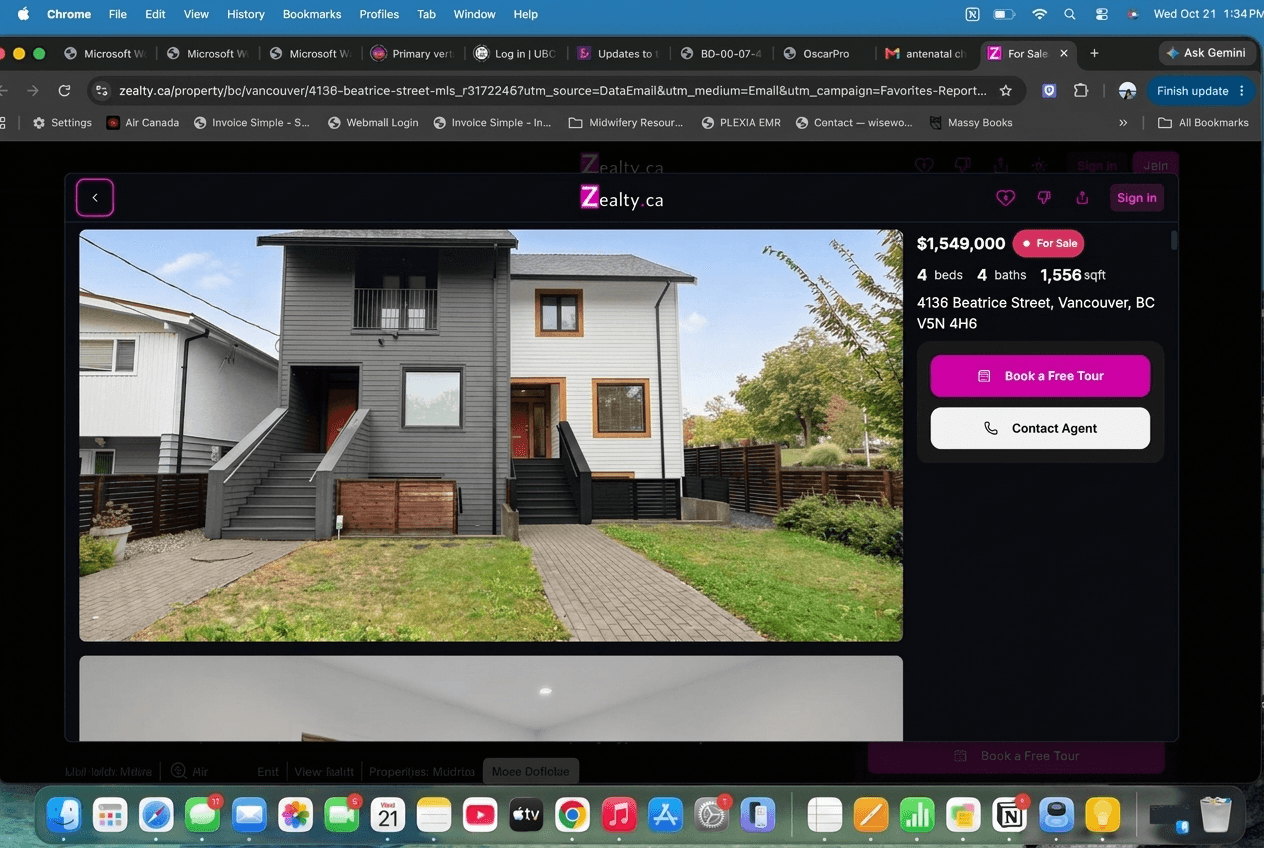Open the Music app from the dock
Viewport: 1264px width, 848px height.
[619, 814]
